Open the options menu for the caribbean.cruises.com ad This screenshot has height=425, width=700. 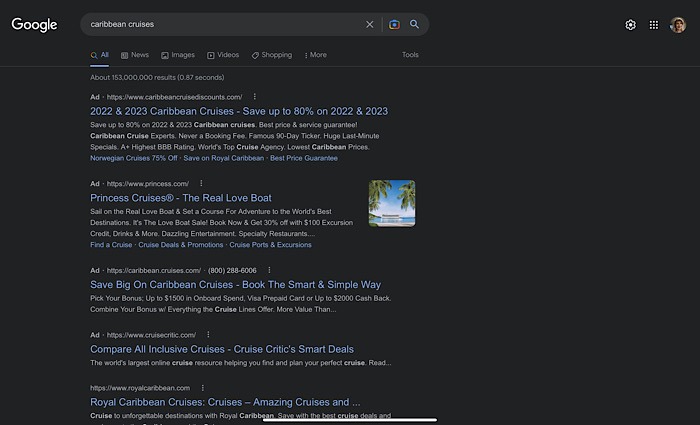click(269, 270)
